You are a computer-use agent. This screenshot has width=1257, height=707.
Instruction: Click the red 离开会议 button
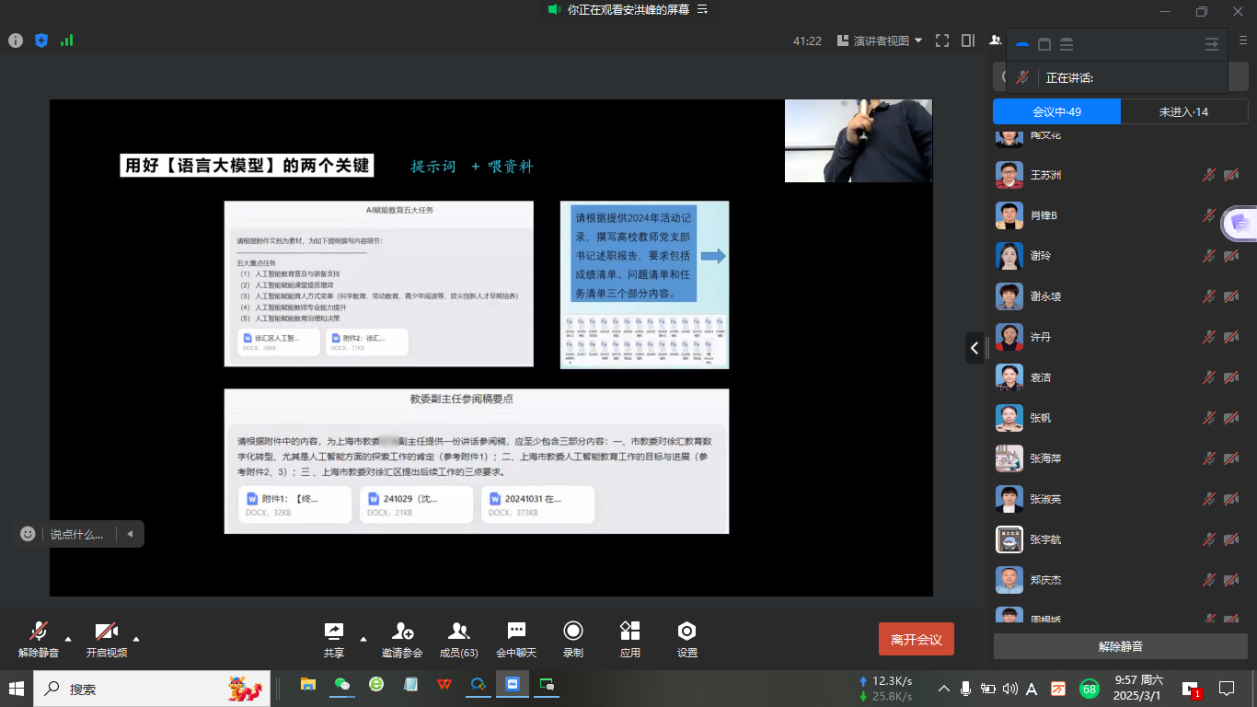(916, 639)
